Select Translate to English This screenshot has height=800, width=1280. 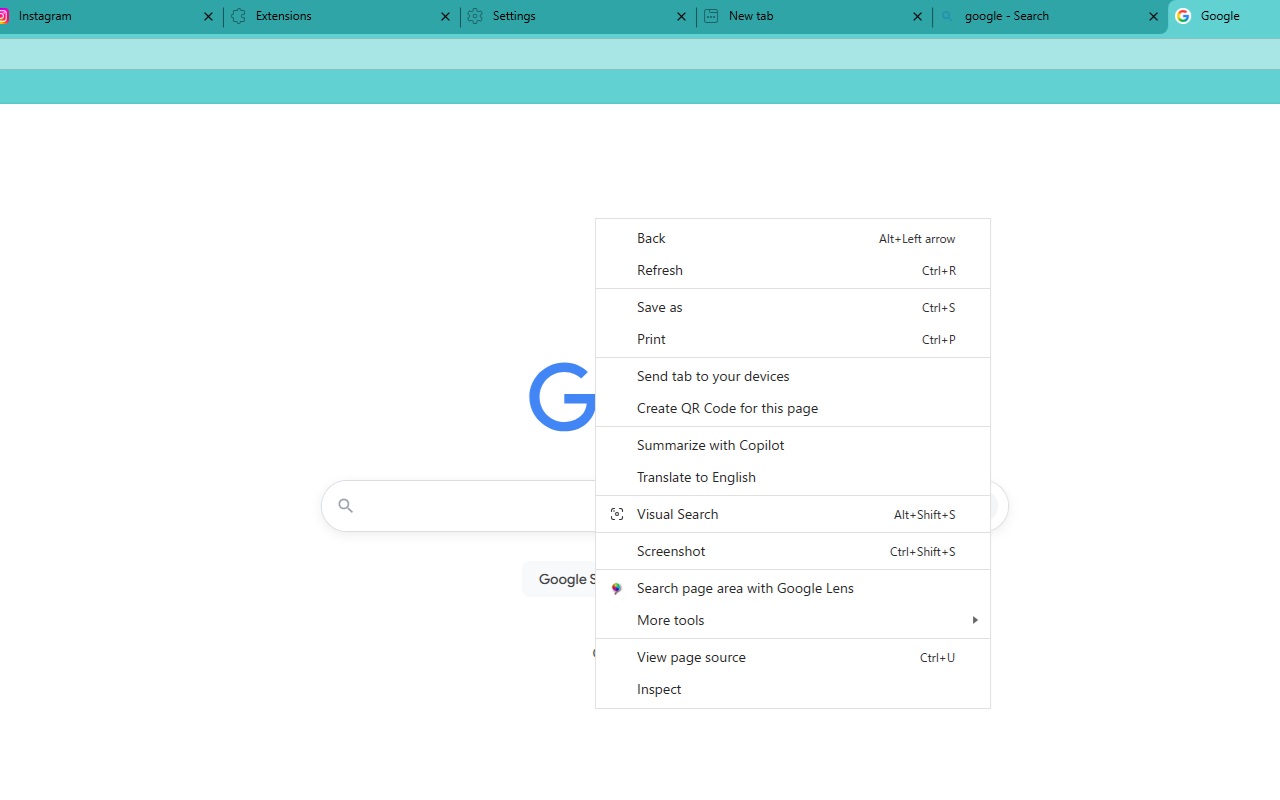click(x=793, y=477)
